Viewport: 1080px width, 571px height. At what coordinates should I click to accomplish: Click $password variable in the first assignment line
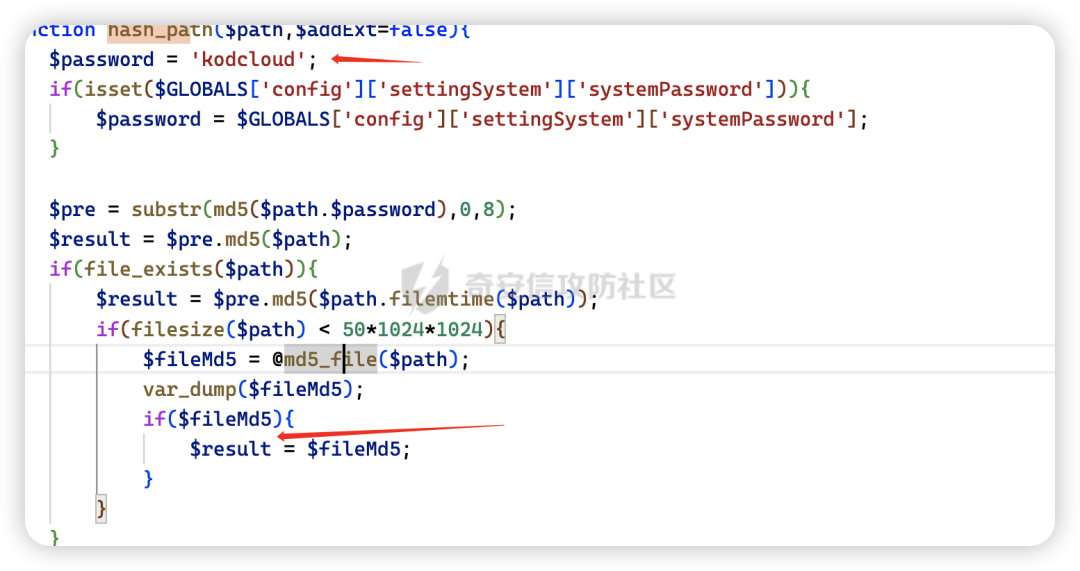tap(101, 60)
